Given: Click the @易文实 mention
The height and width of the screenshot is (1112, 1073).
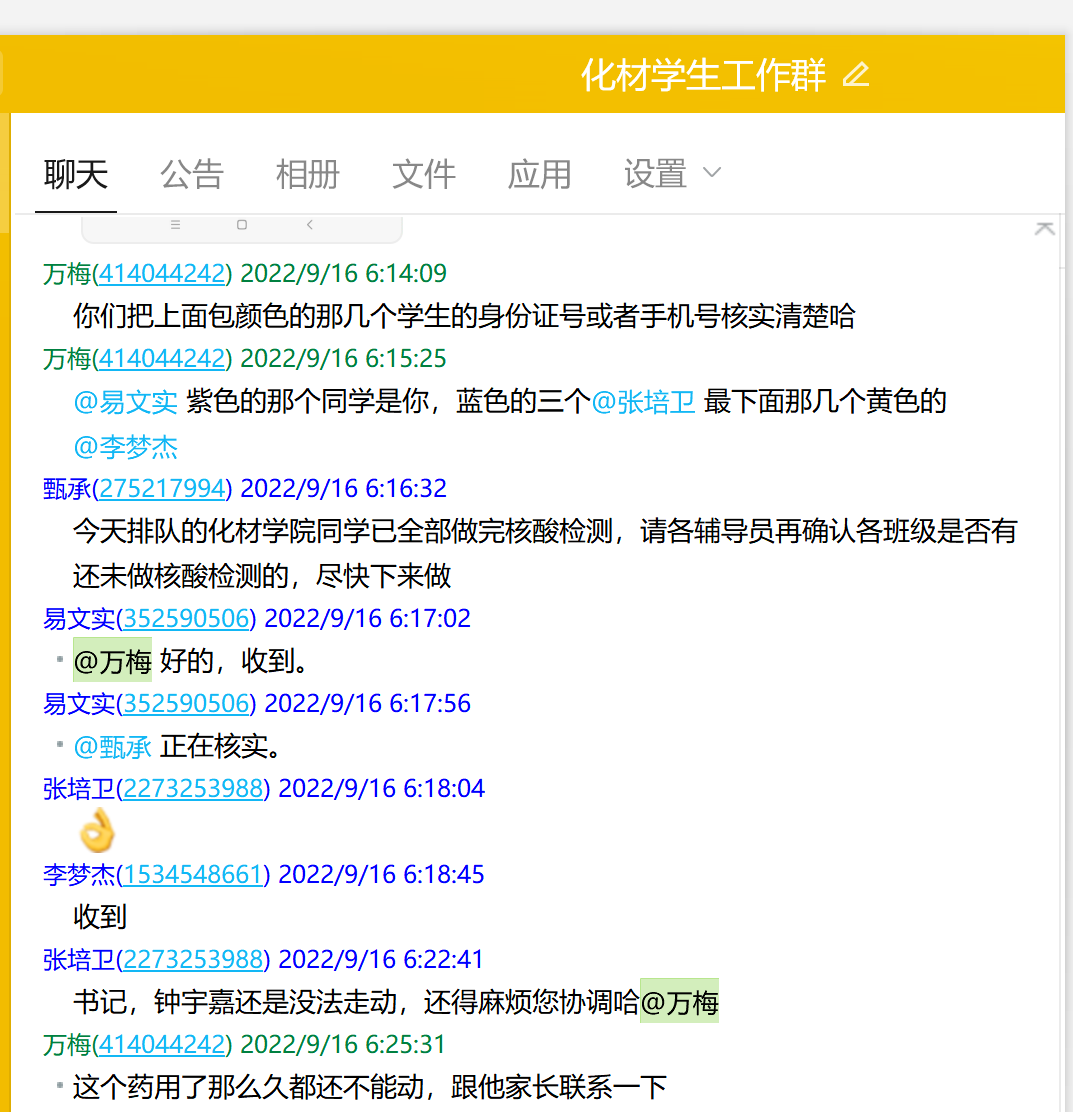Looking at the screenshot, I should [x=126, y=402].
